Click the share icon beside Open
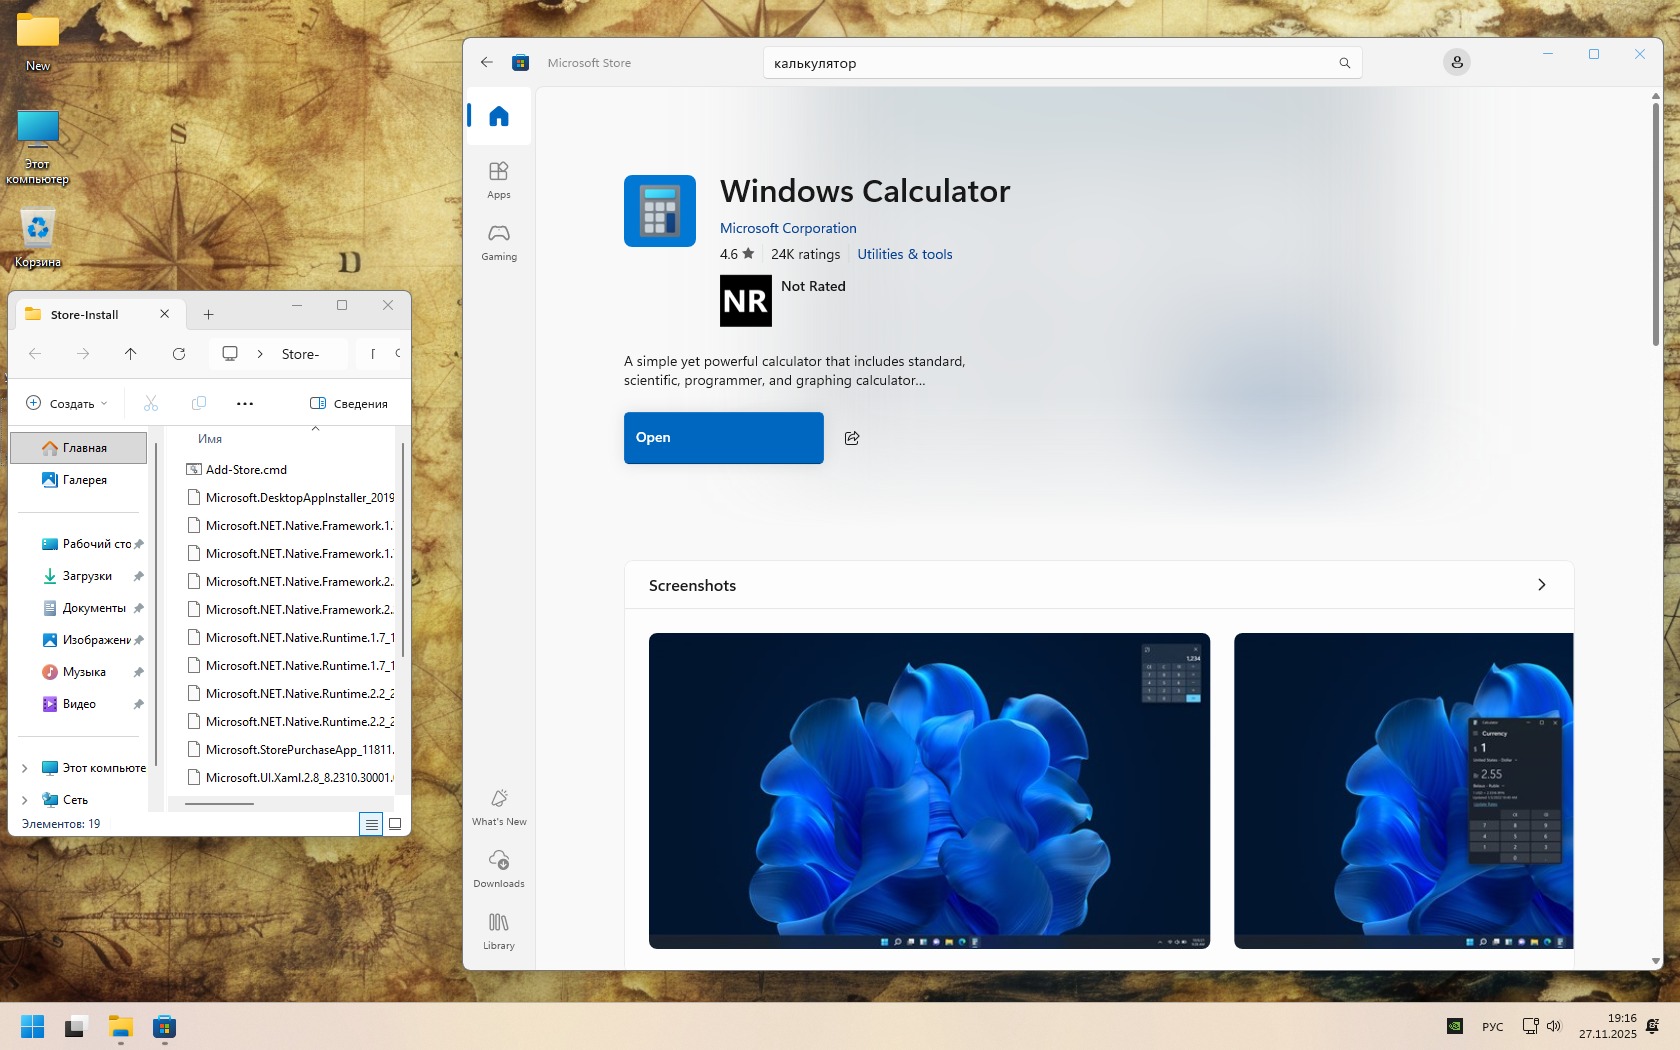 (852, 438)
